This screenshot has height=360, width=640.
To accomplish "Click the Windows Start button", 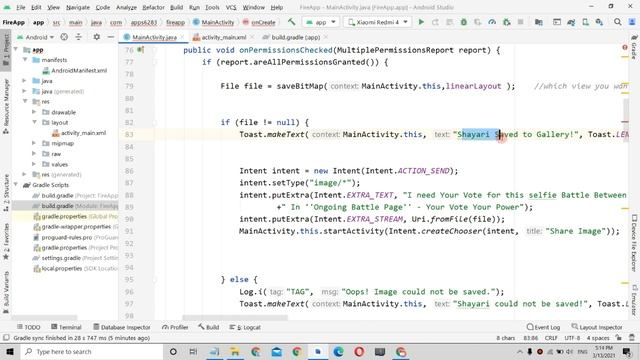I will [x=10, y=351].
